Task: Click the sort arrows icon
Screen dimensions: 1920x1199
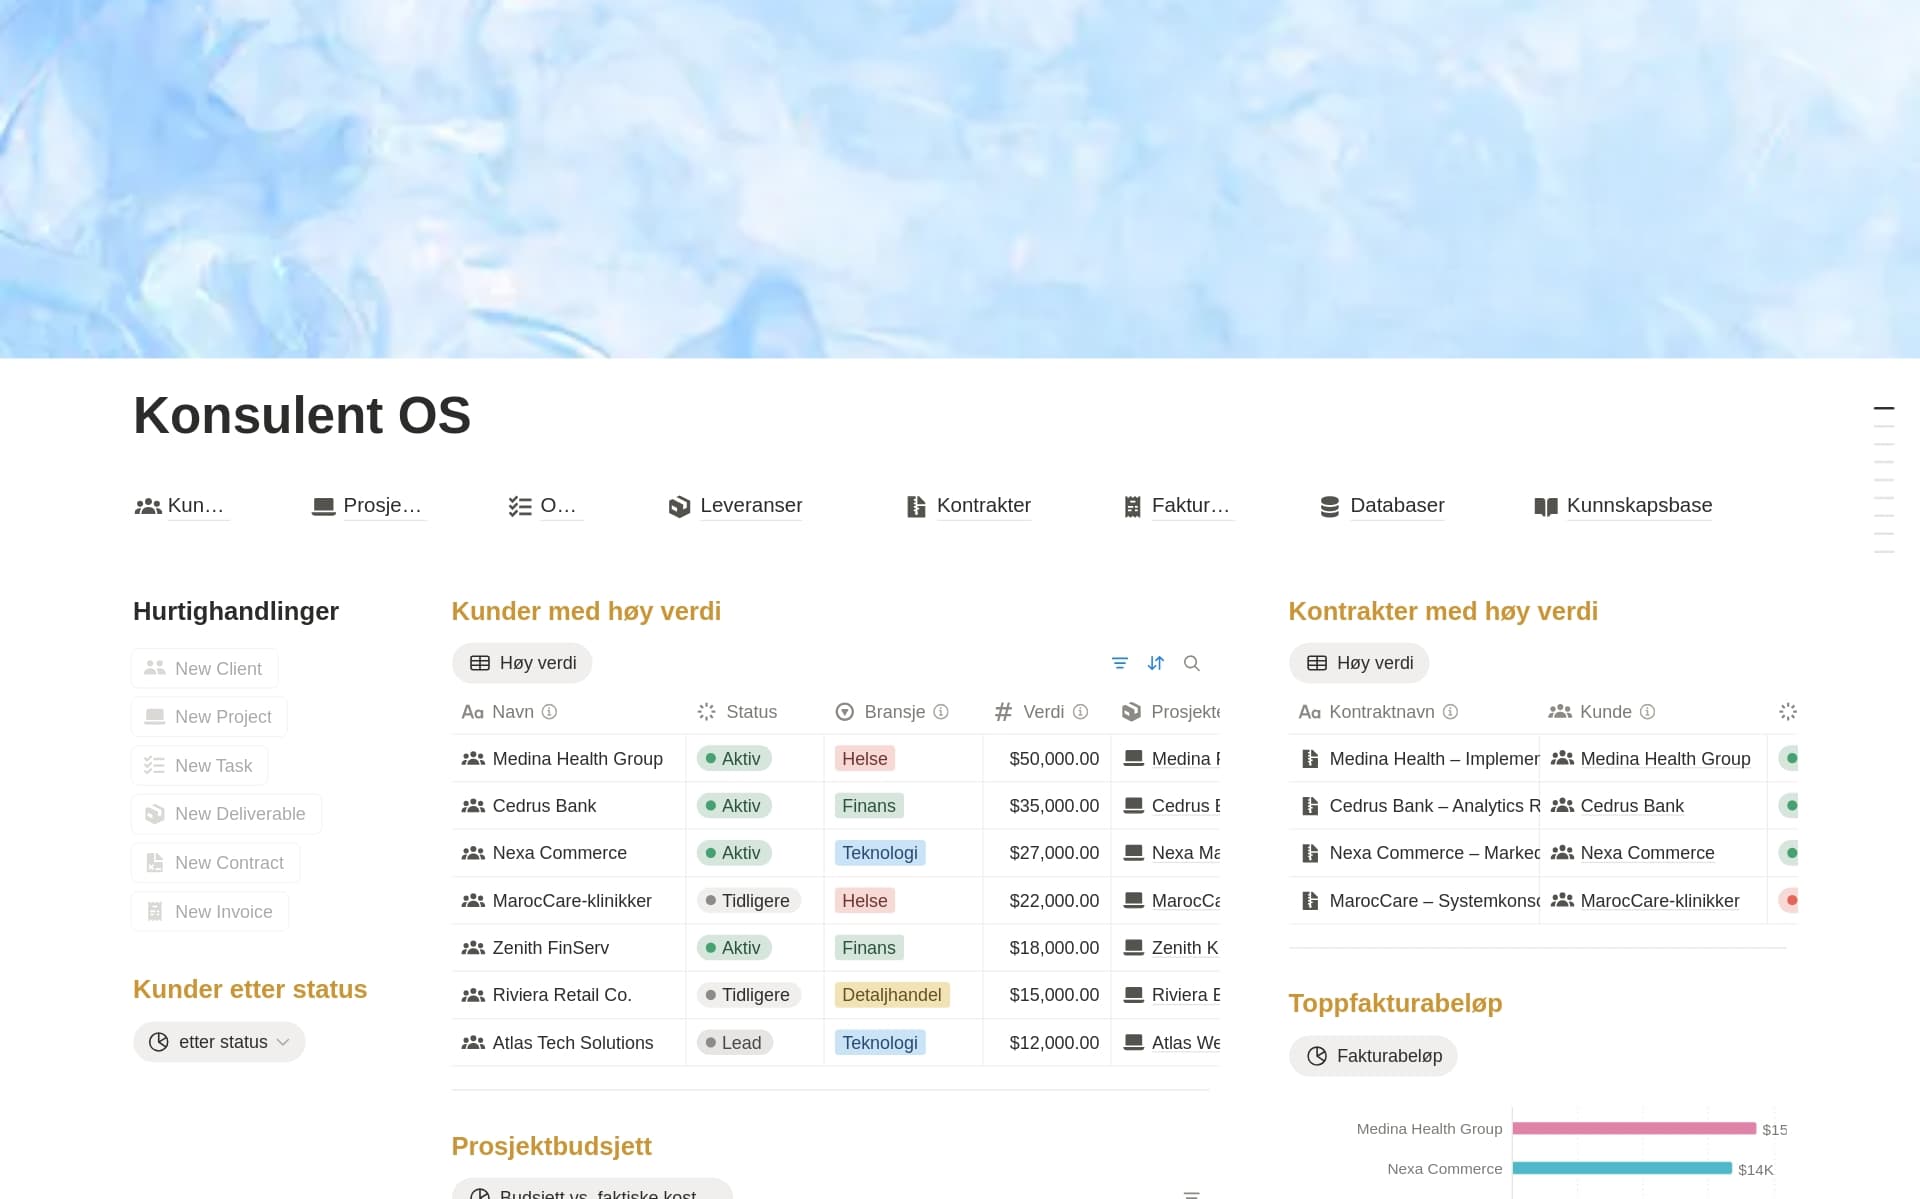Action: [x=1156, y=663]
